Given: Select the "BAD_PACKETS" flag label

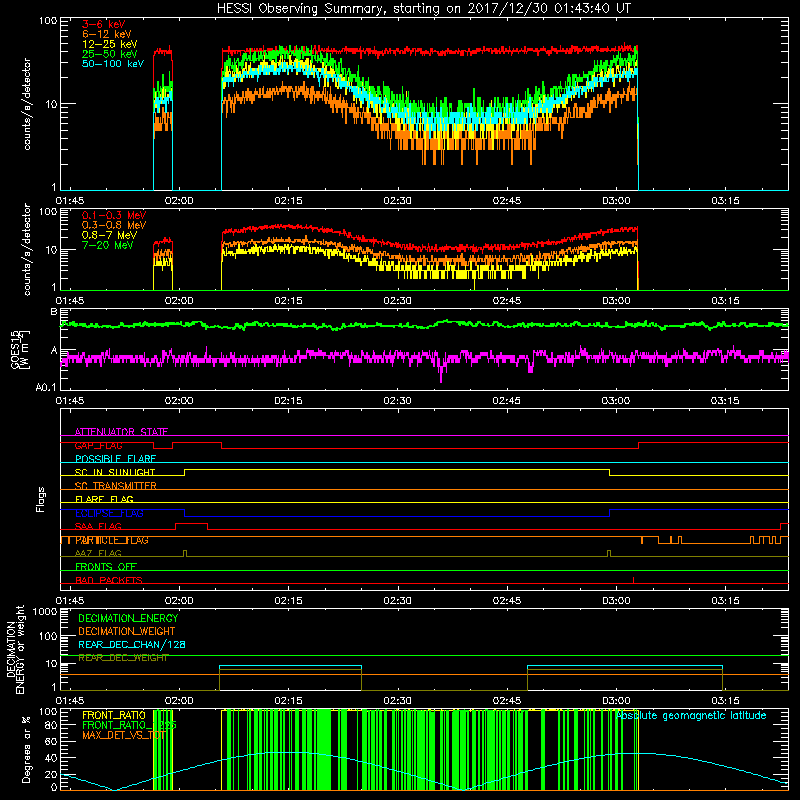Looking at the screenshot, I should tap(109, 580).
